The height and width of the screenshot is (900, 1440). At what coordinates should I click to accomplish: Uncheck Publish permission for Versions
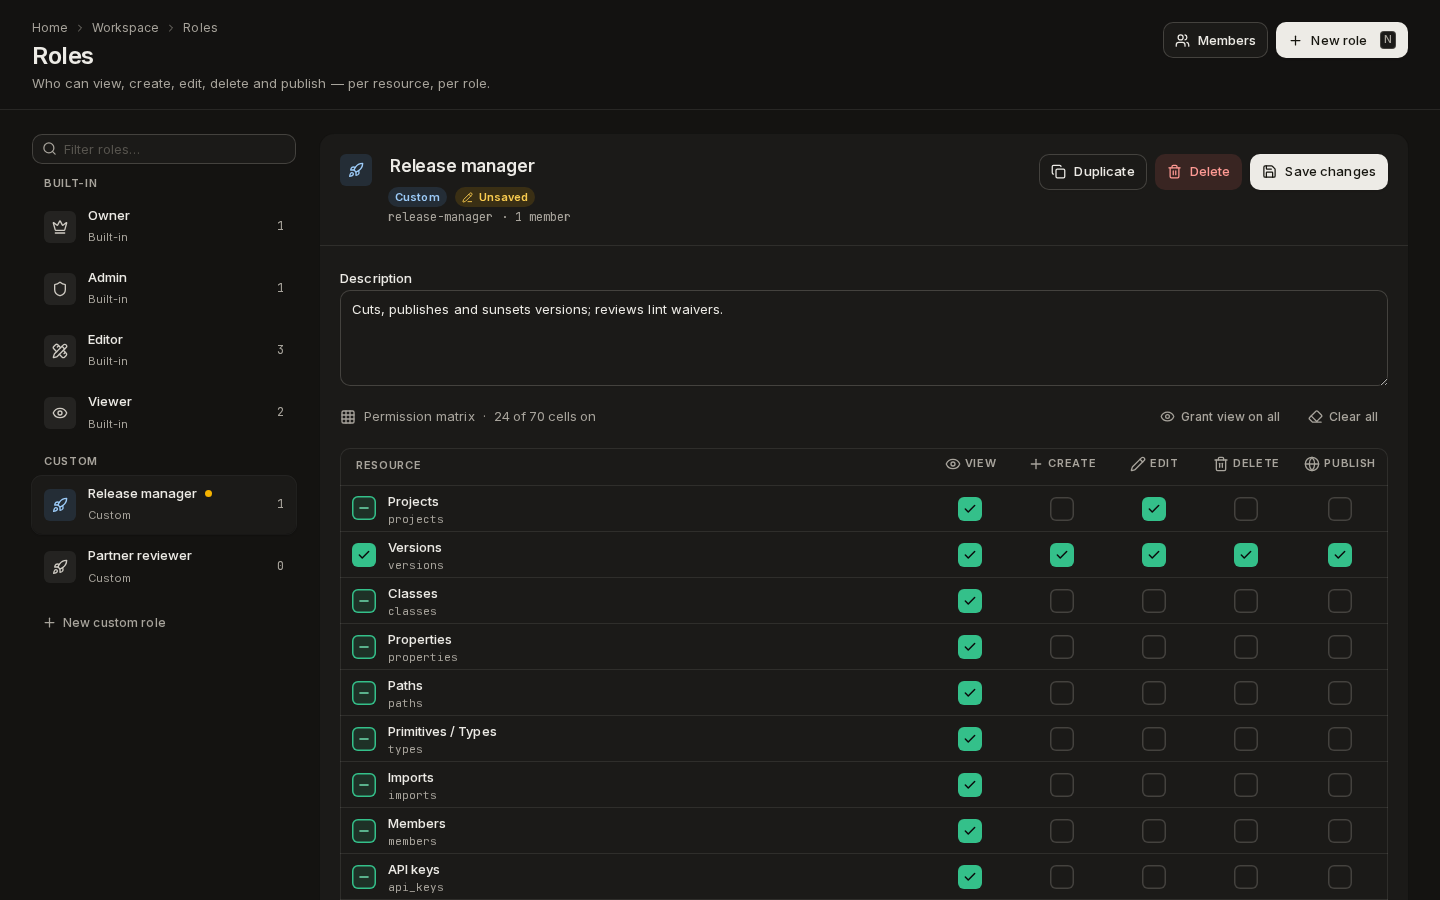point(1340,555)
